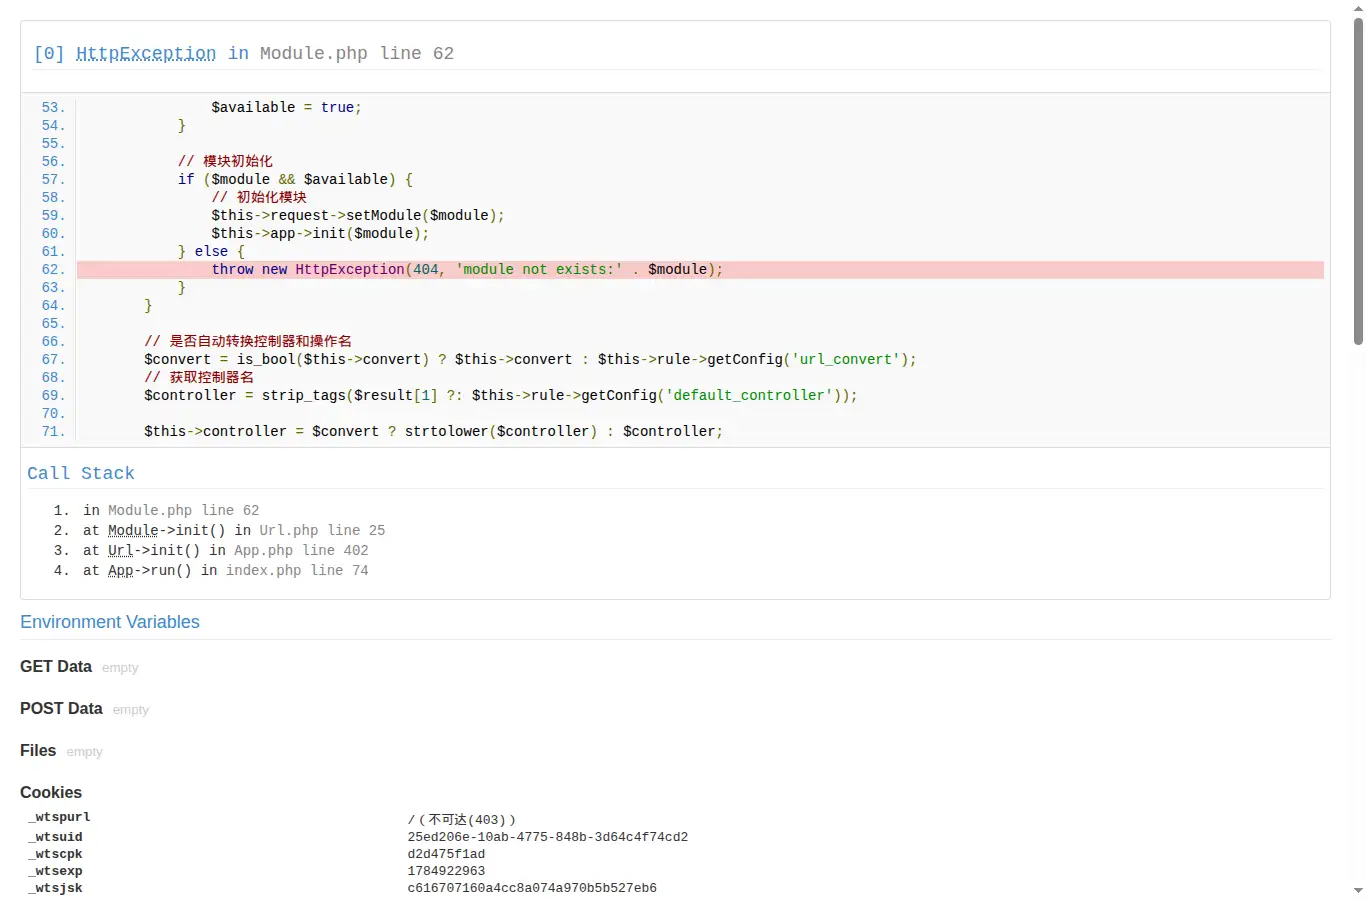This screenshot has width=1366, height=900.
Task: Click the _wtspurl value '/(不可达(403))'
Action: click(462, 820)
